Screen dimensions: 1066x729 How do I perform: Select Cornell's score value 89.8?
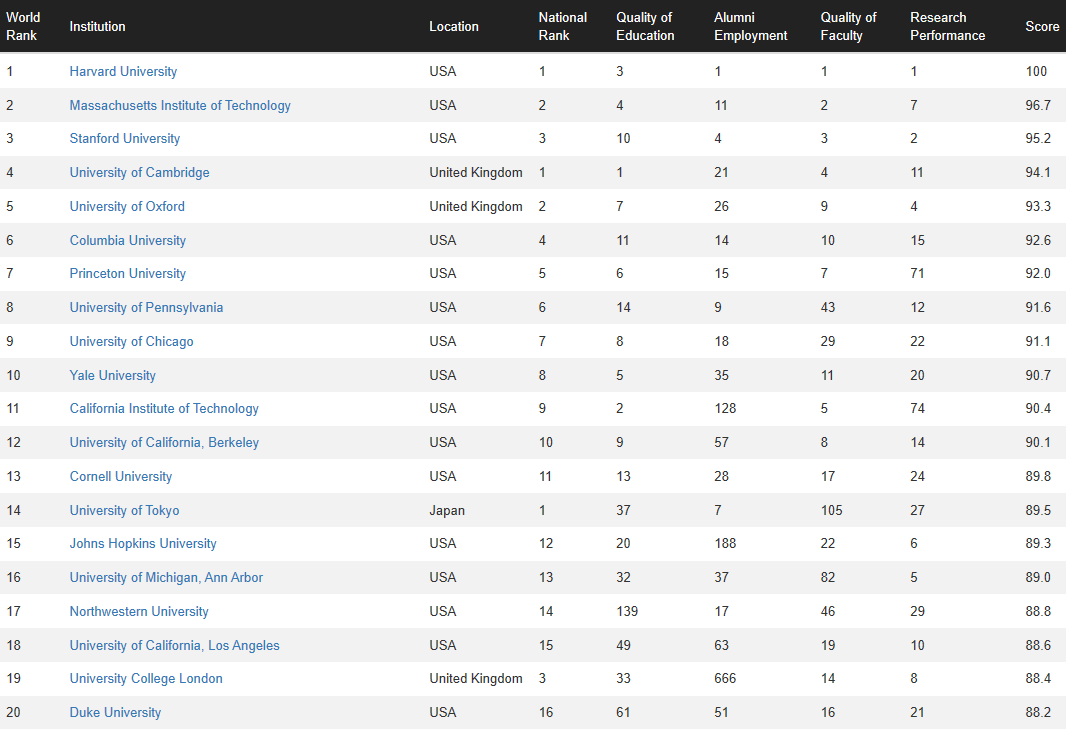pyautogui.click(x=1038, y=477)
